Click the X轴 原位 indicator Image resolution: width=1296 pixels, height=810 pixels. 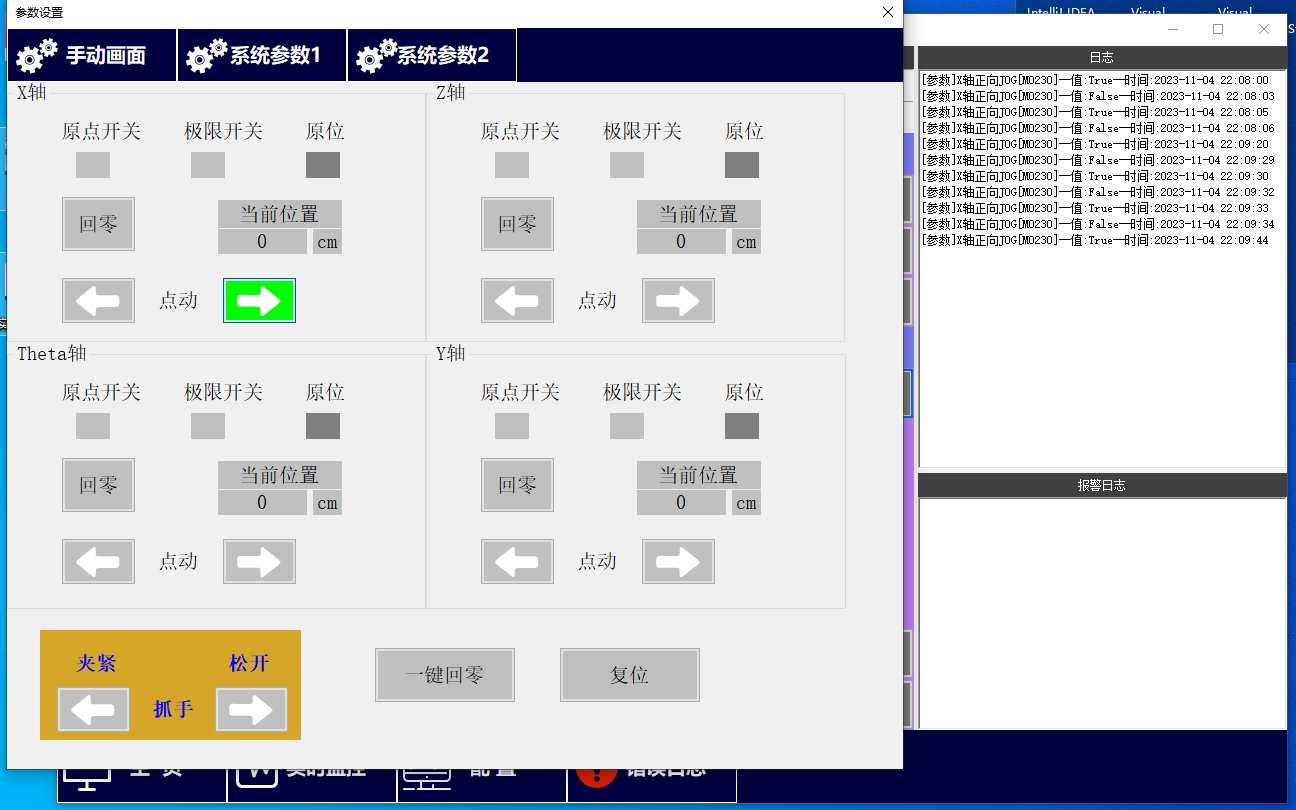click(323, 165)
